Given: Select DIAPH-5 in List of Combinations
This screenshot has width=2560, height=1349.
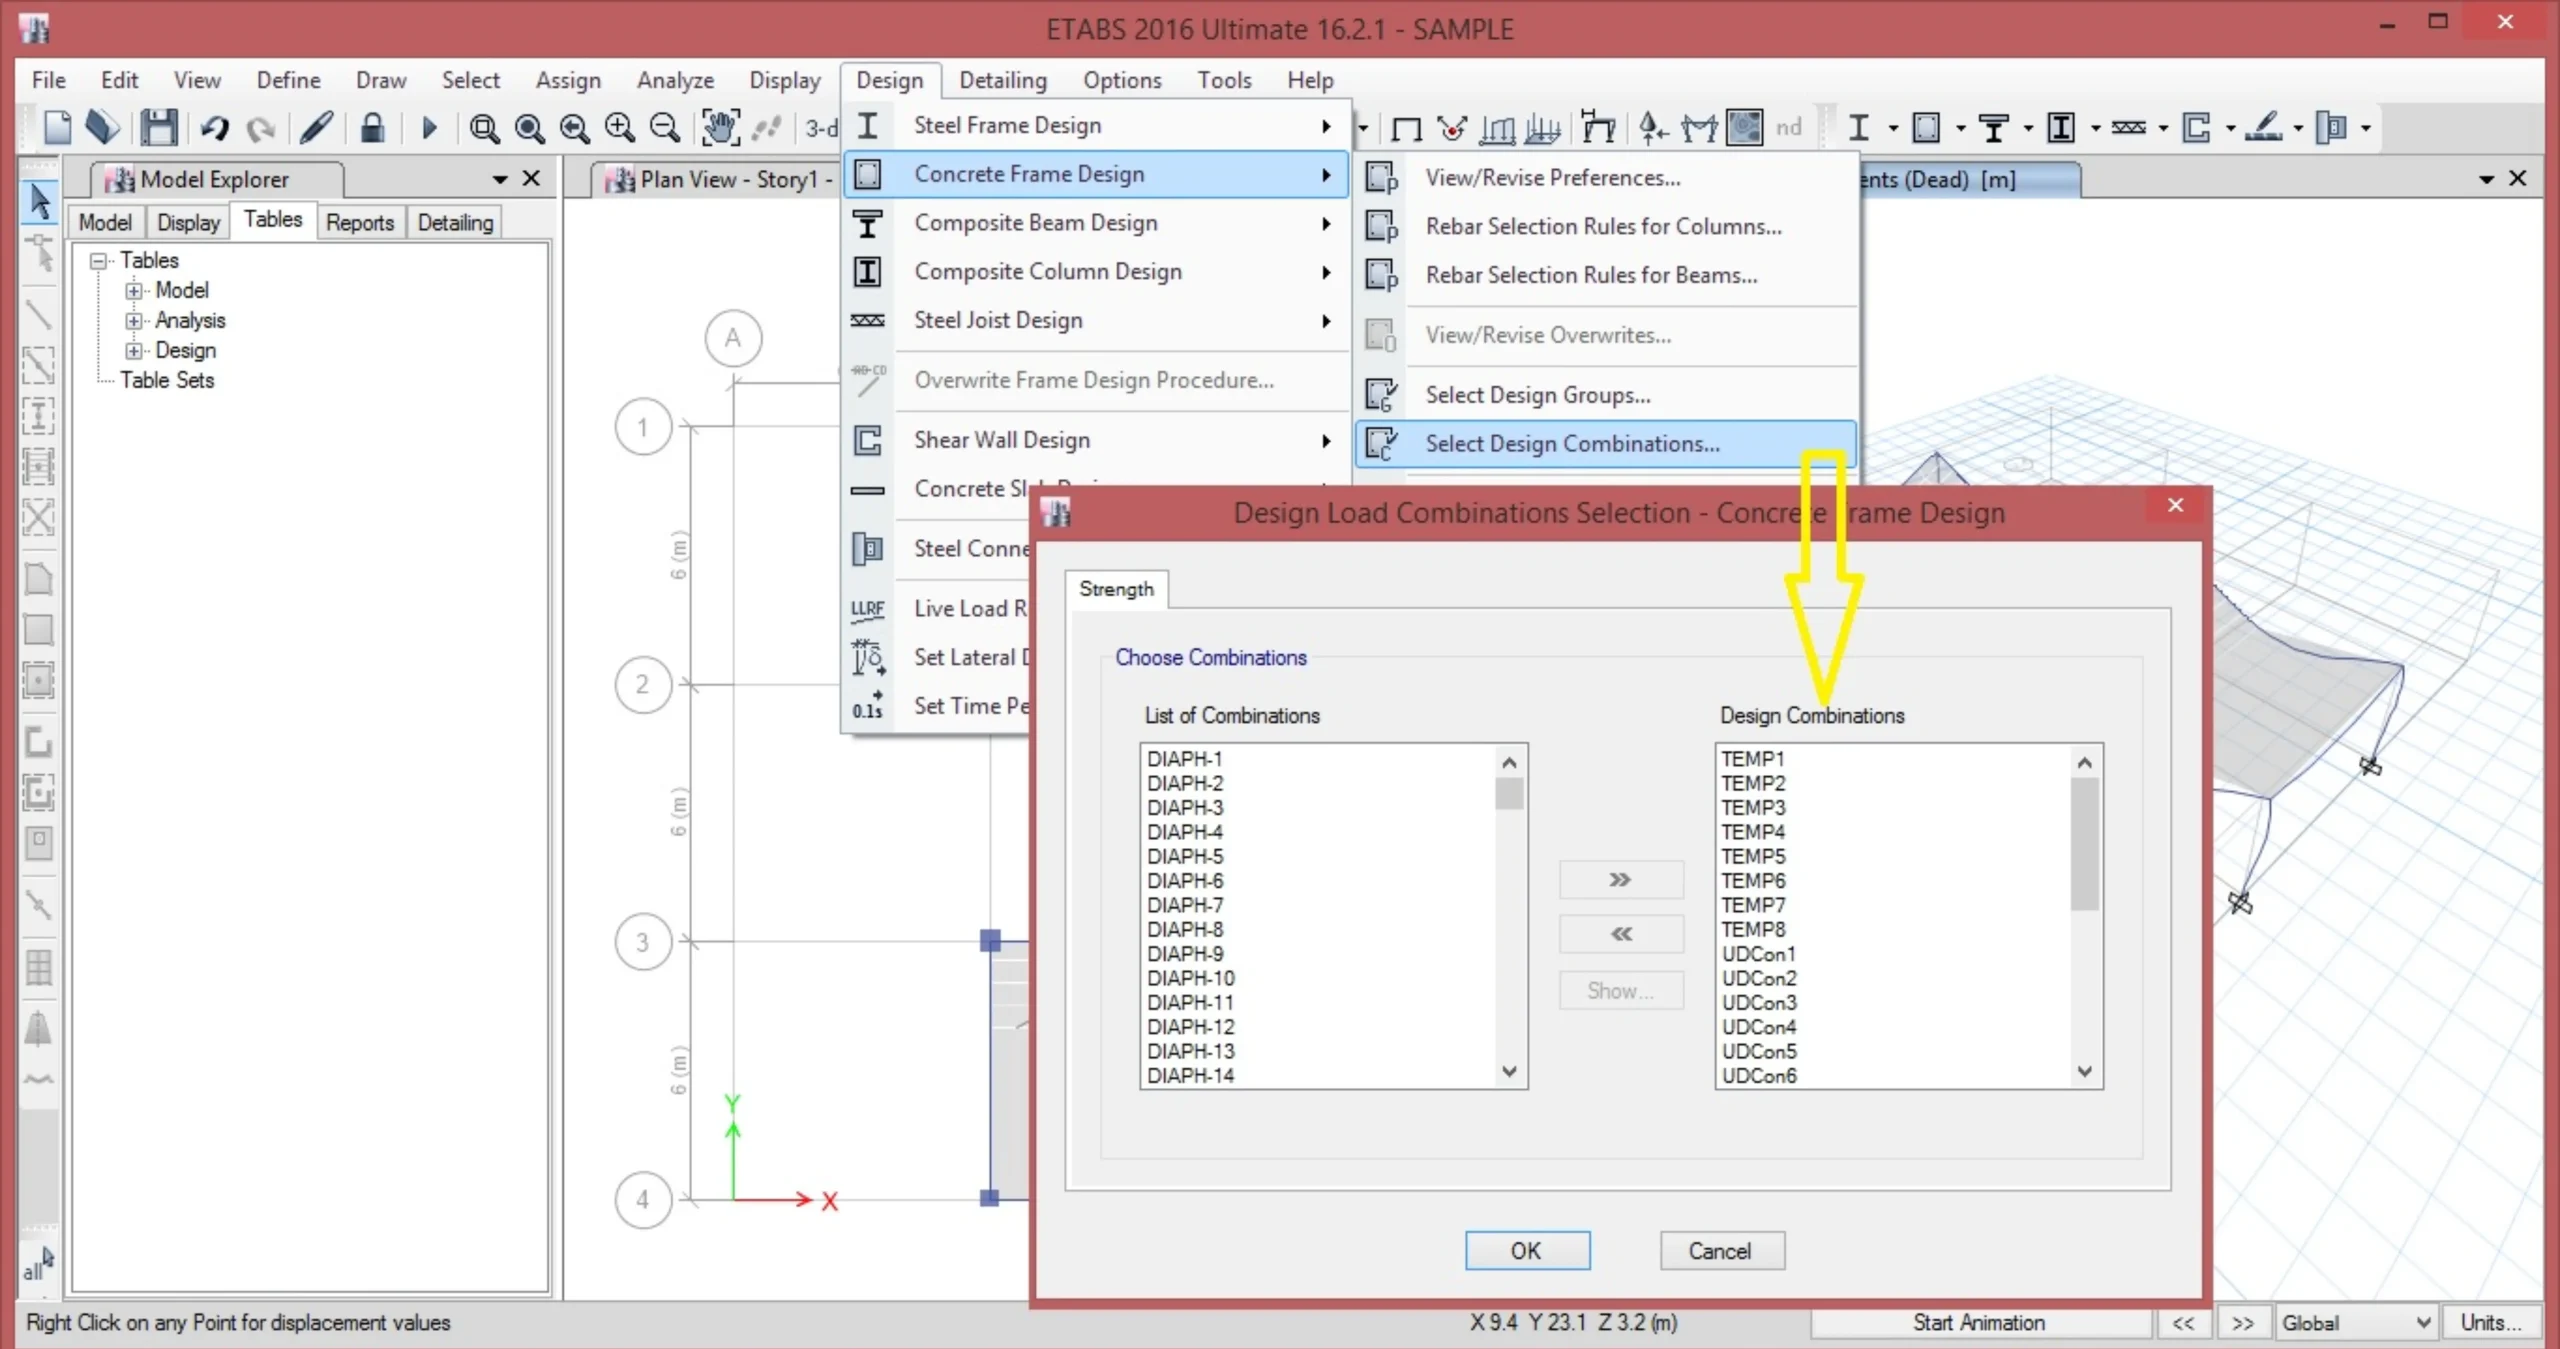Looking at the screenshot, I should click(x=1185, y=856).
